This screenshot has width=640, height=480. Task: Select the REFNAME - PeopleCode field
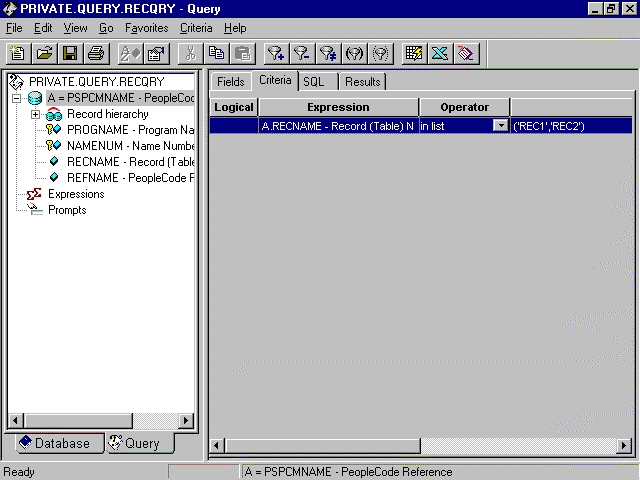131,178
